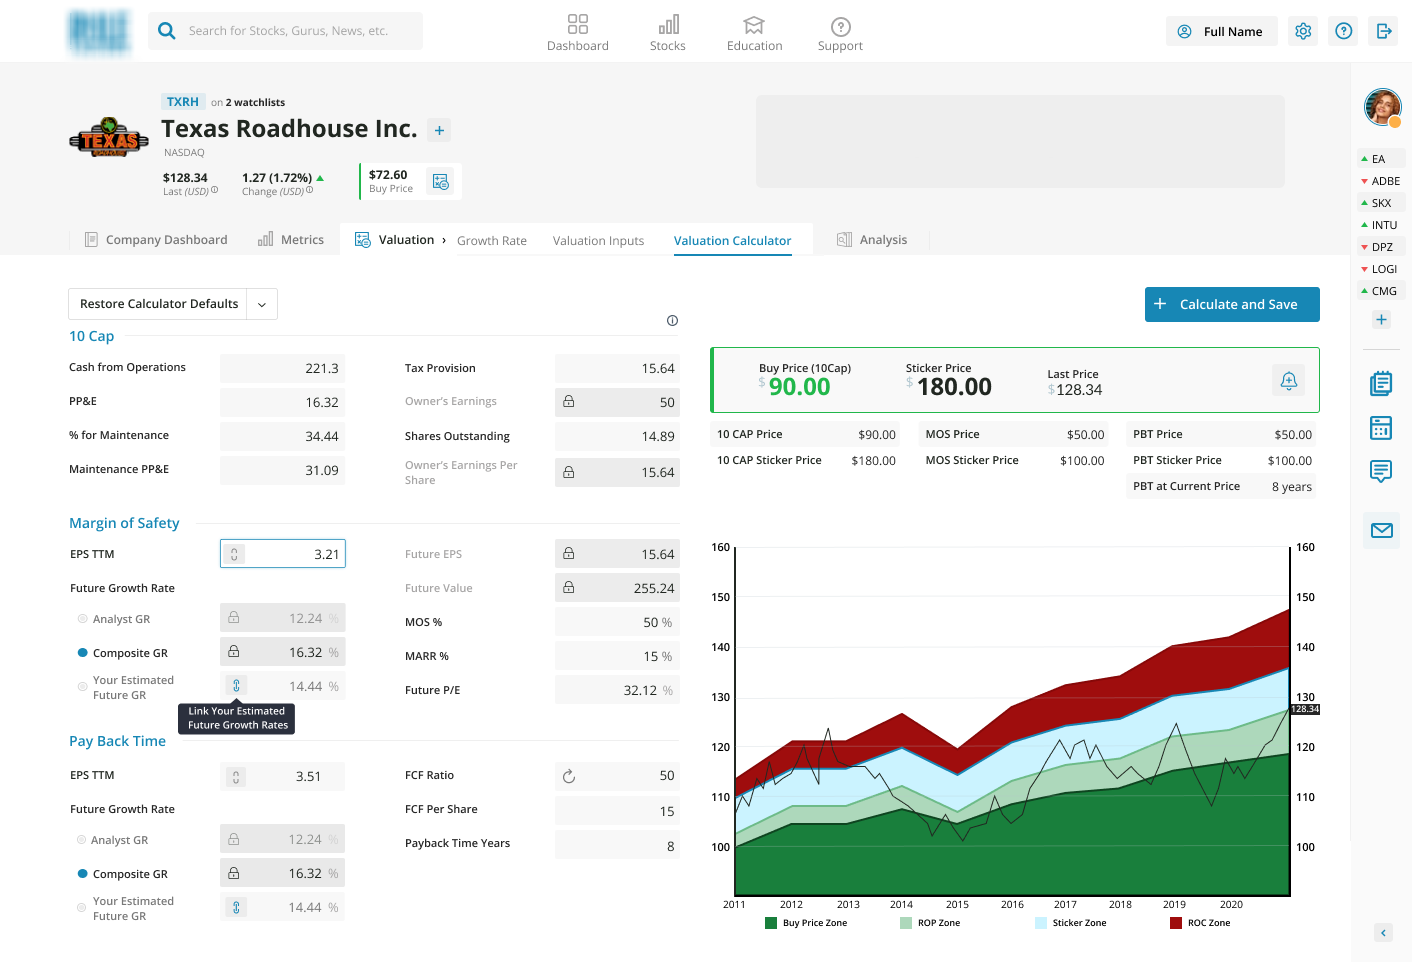
Task: Click the help question mark icon
Action: click(x=1344, y=31)
